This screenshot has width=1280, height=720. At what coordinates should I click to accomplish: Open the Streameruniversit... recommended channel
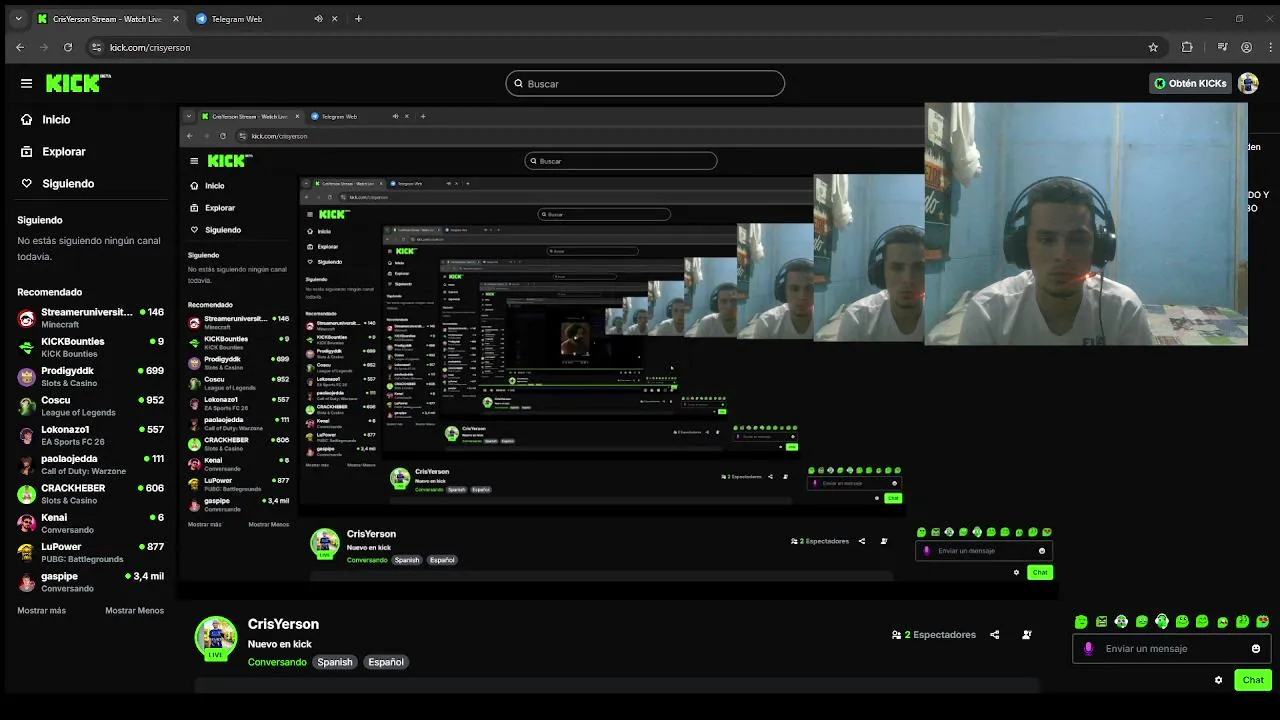90,318
